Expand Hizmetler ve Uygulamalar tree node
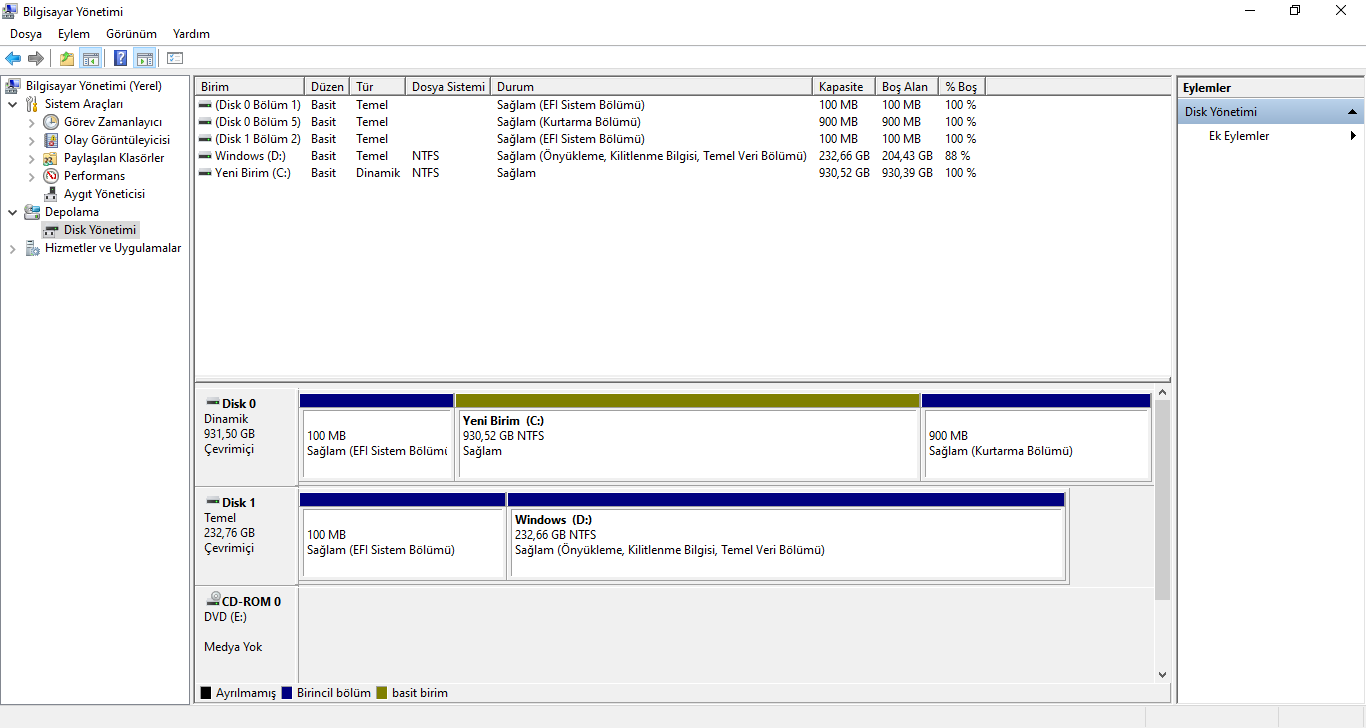Screen dimensions: 1366x728 click(x=12, y=248)
